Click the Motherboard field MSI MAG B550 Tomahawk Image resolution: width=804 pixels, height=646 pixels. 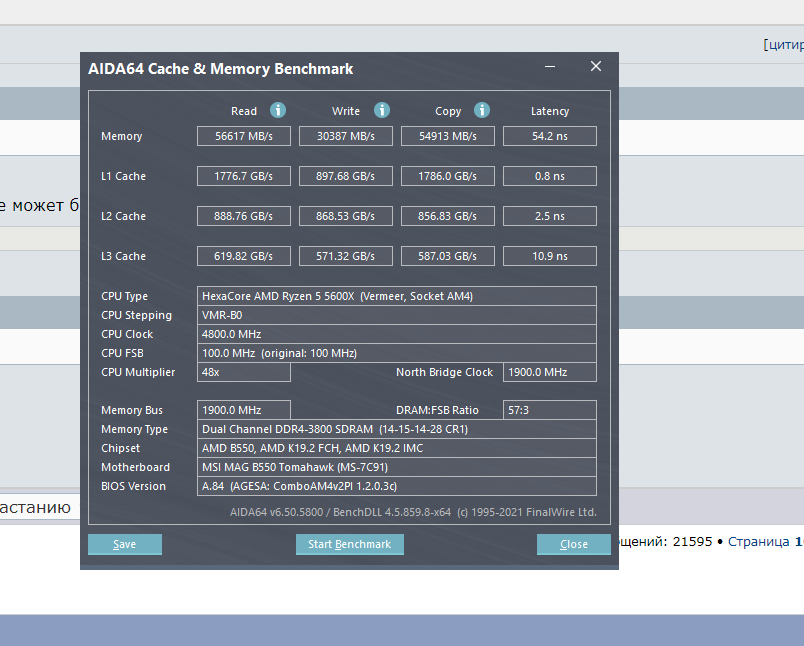(x=397, y=467)
